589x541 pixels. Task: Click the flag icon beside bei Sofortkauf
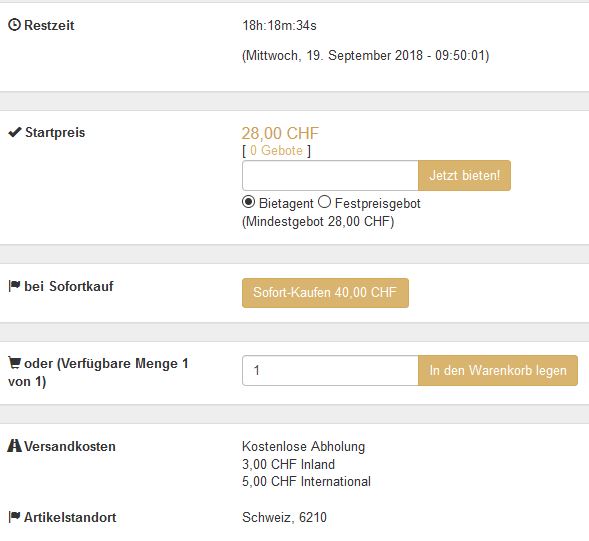[x=14, y=286]
